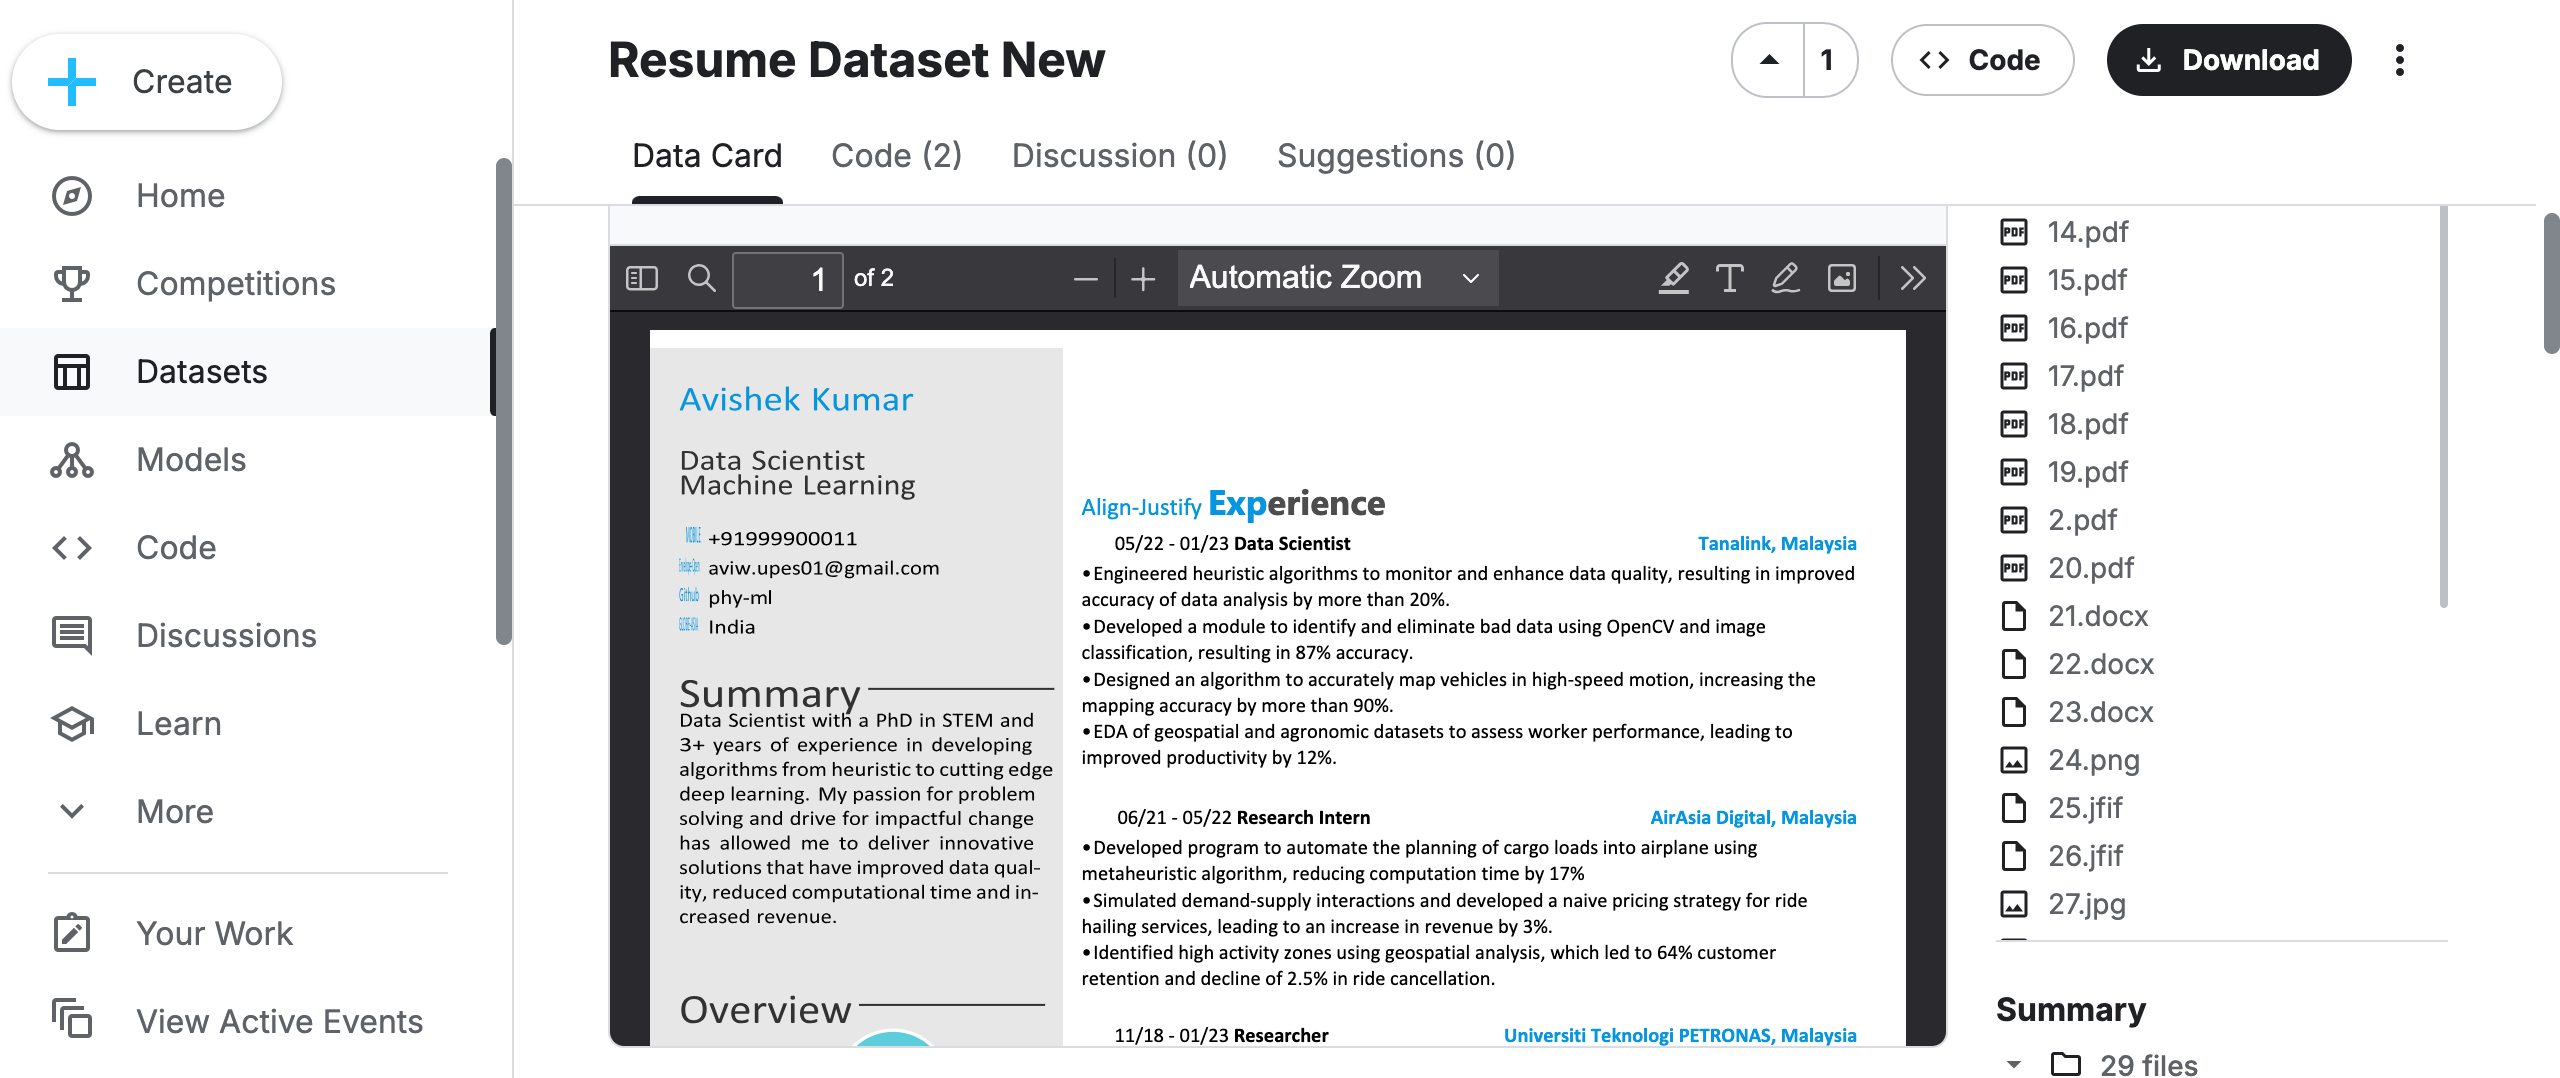Screen dimensions: 2560x1078
Task: Open the Models icon in sidebar
Action: [72, 460]
